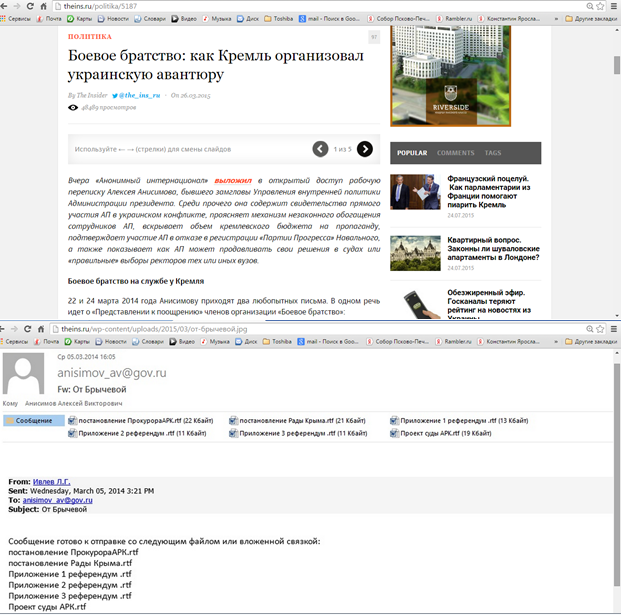Open Обезжиренный эфир article headline
Image resolution: width=621 pixels, height=615 pixels.
point(489,304)
